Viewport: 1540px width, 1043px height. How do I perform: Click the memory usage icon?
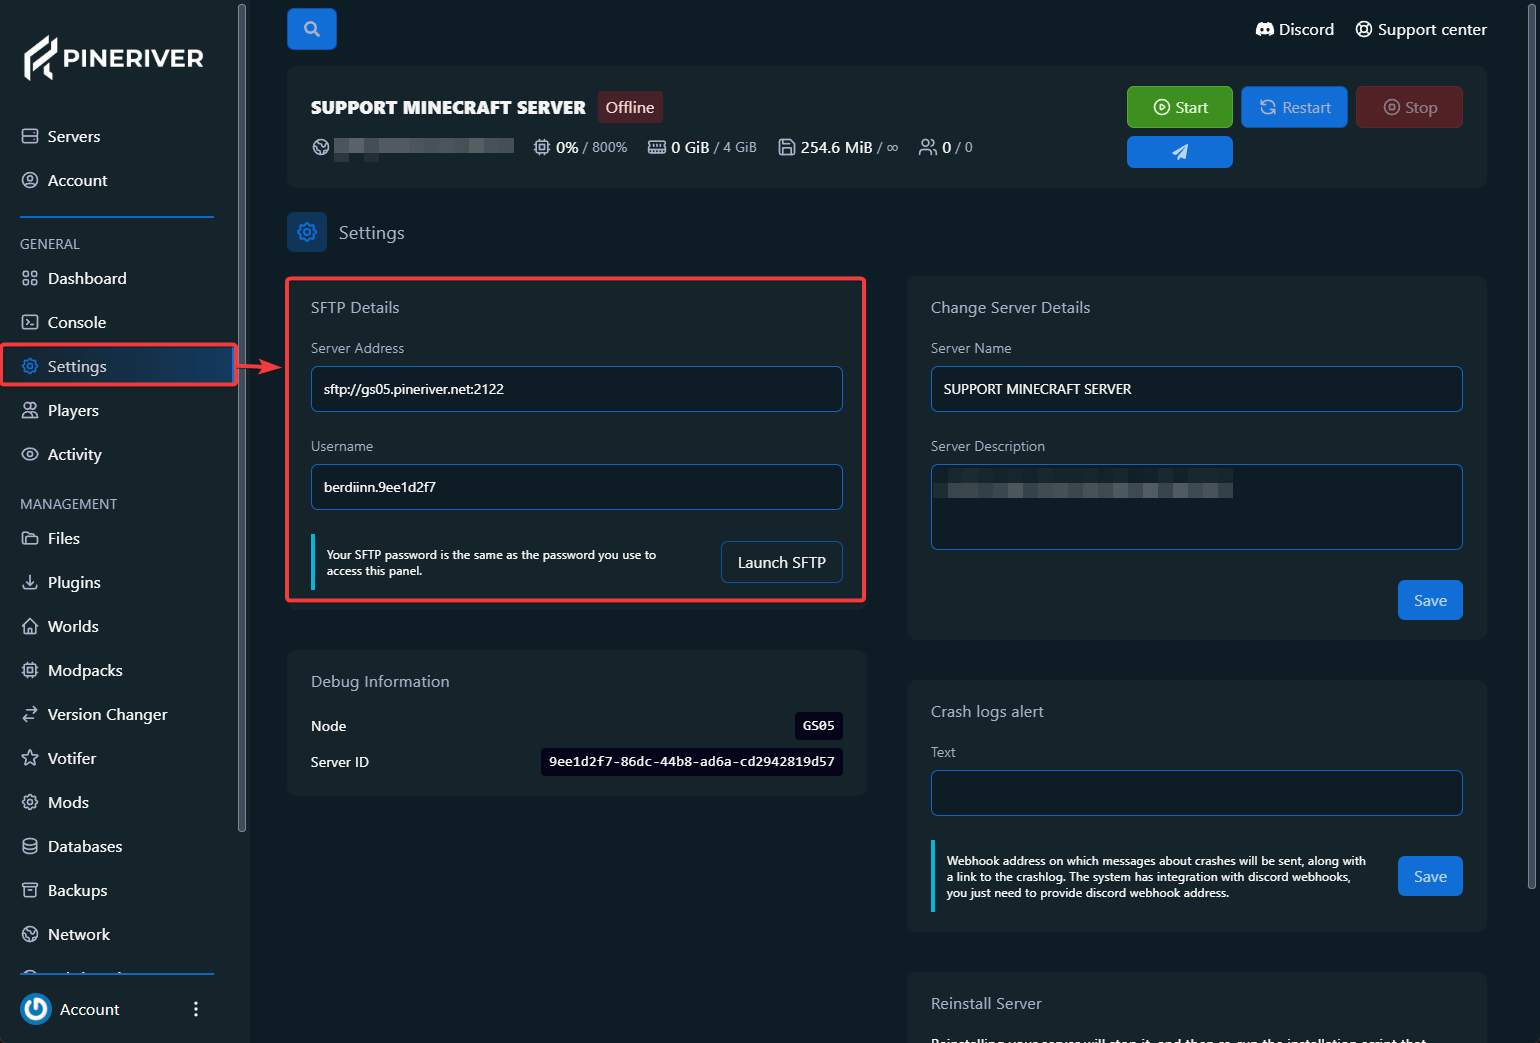(657, 147)
